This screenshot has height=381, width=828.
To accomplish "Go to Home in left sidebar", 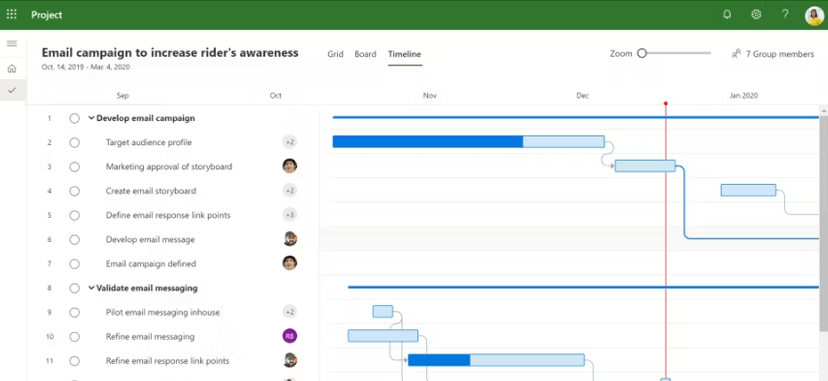I will [12, 69].
